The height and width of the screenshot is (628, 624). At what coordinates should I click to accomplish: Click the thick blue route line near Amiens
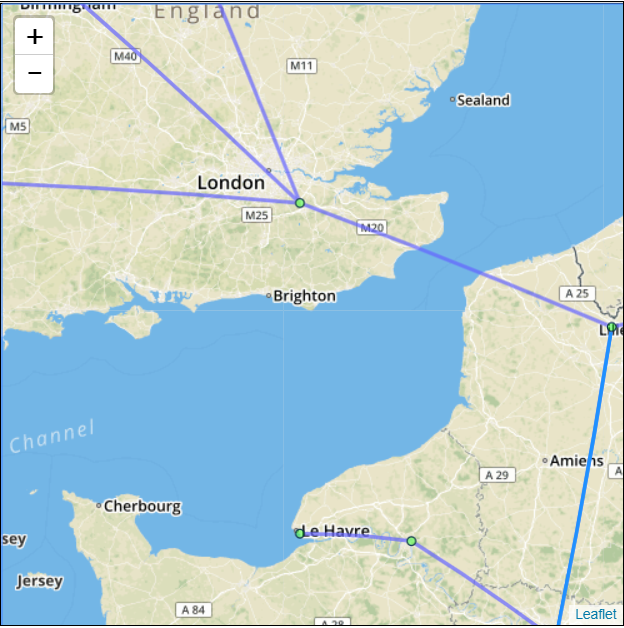pyautogui.click(x=586, y=473)
